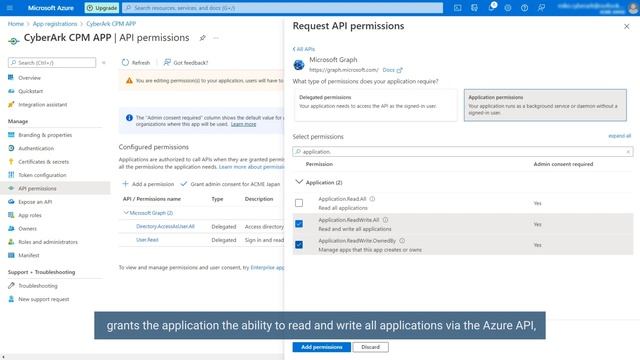Viewport: 640px width, 360px height.
Task: Open the notifications bell icon
Action: (491, 7)
